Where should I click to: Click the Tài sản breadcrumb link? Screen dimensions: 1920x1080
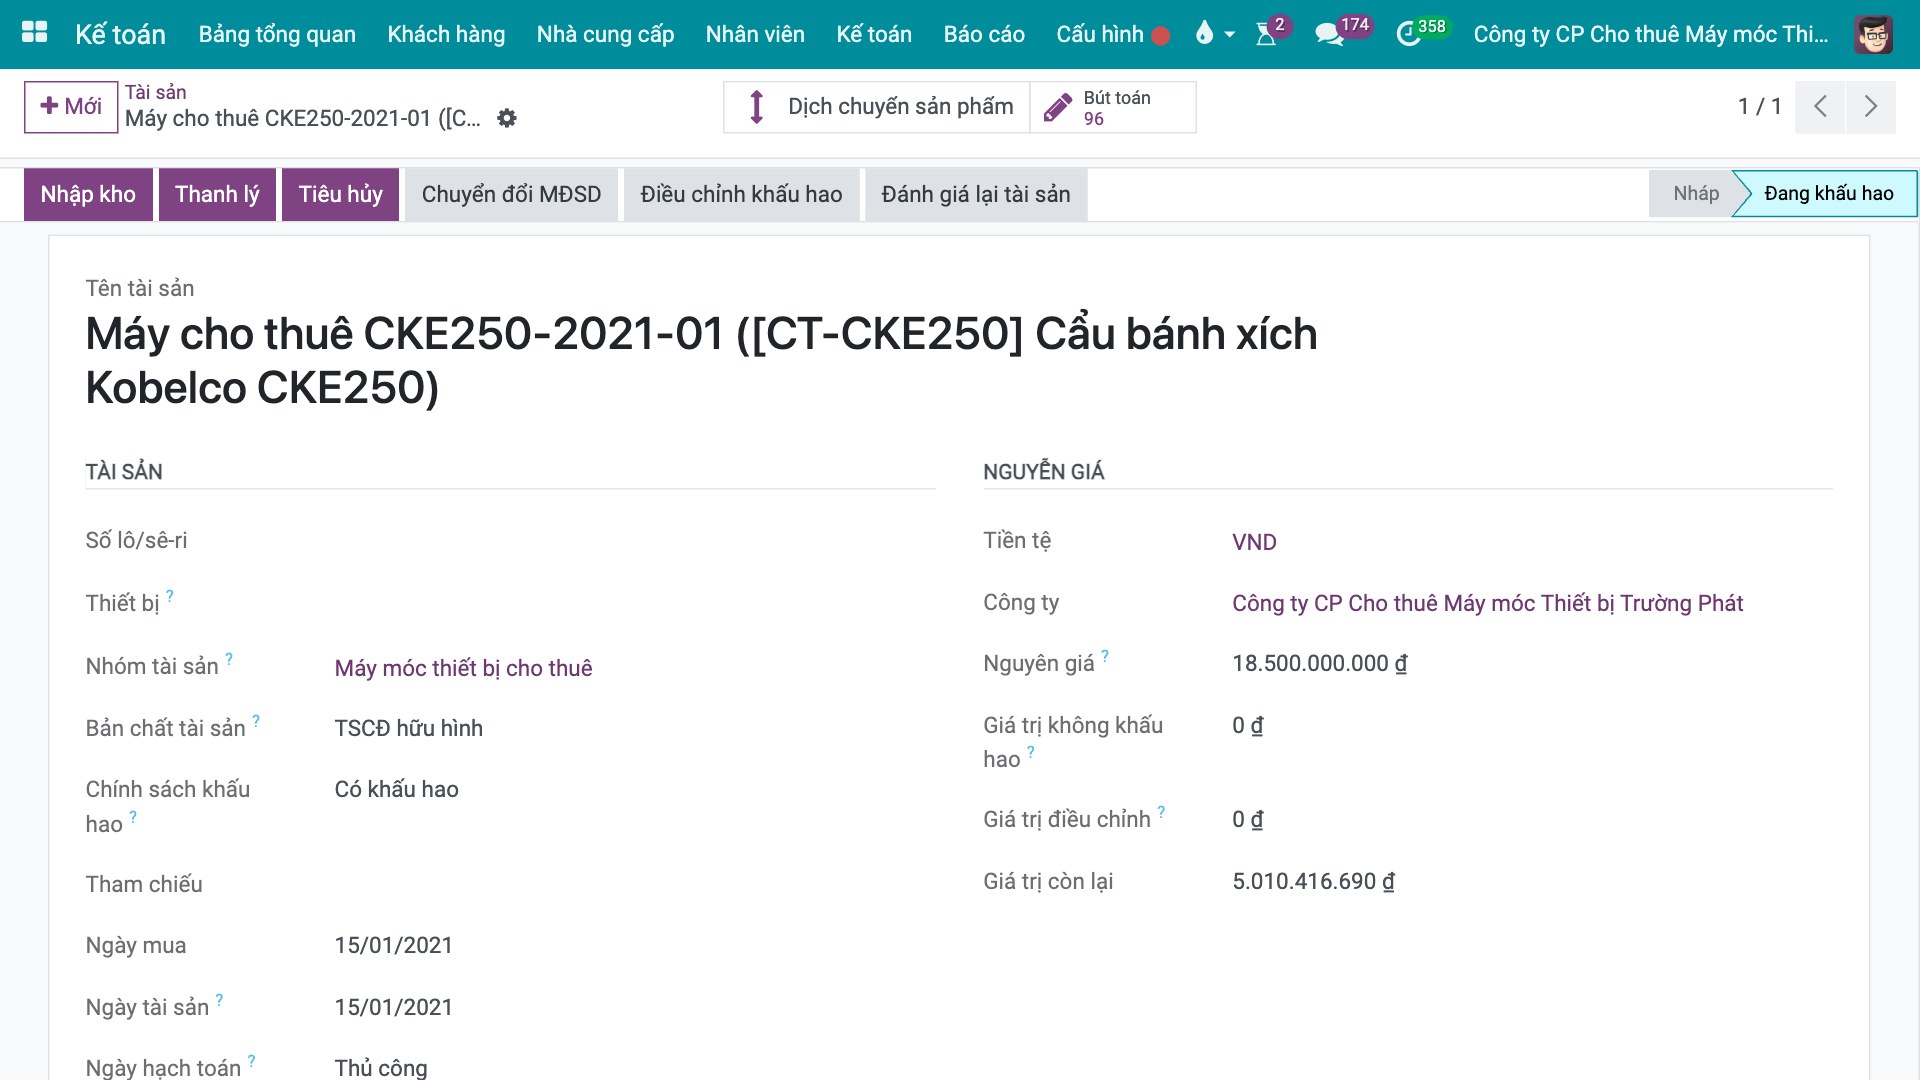pyautogui.click(x=155, y=92)
